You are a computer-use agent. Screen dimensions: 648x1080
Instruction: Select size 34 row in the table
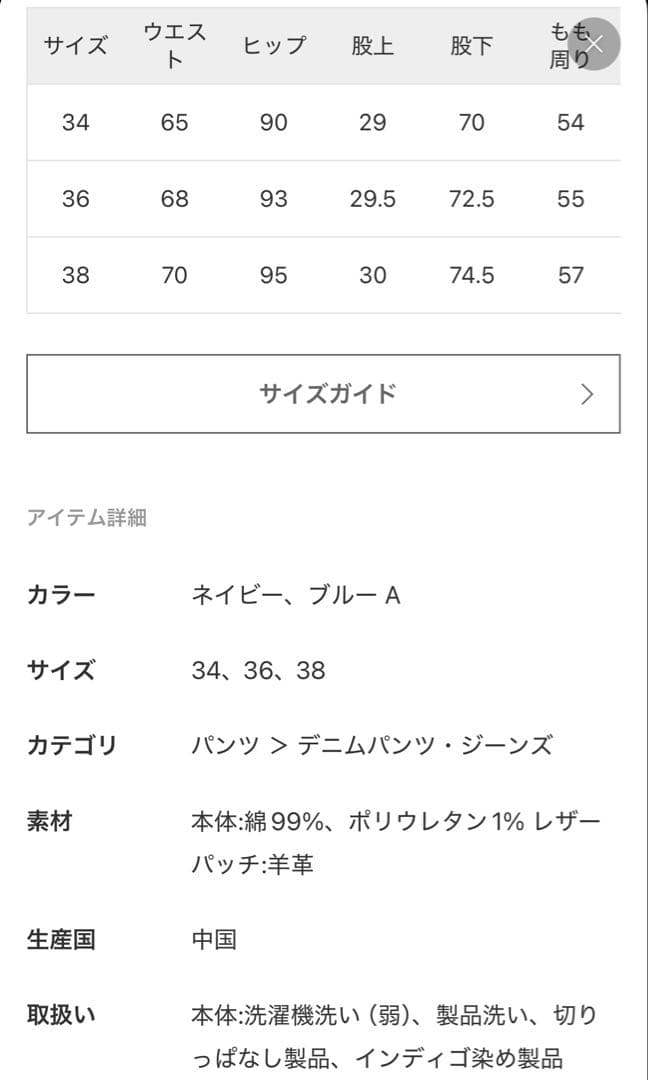point(75,122)
